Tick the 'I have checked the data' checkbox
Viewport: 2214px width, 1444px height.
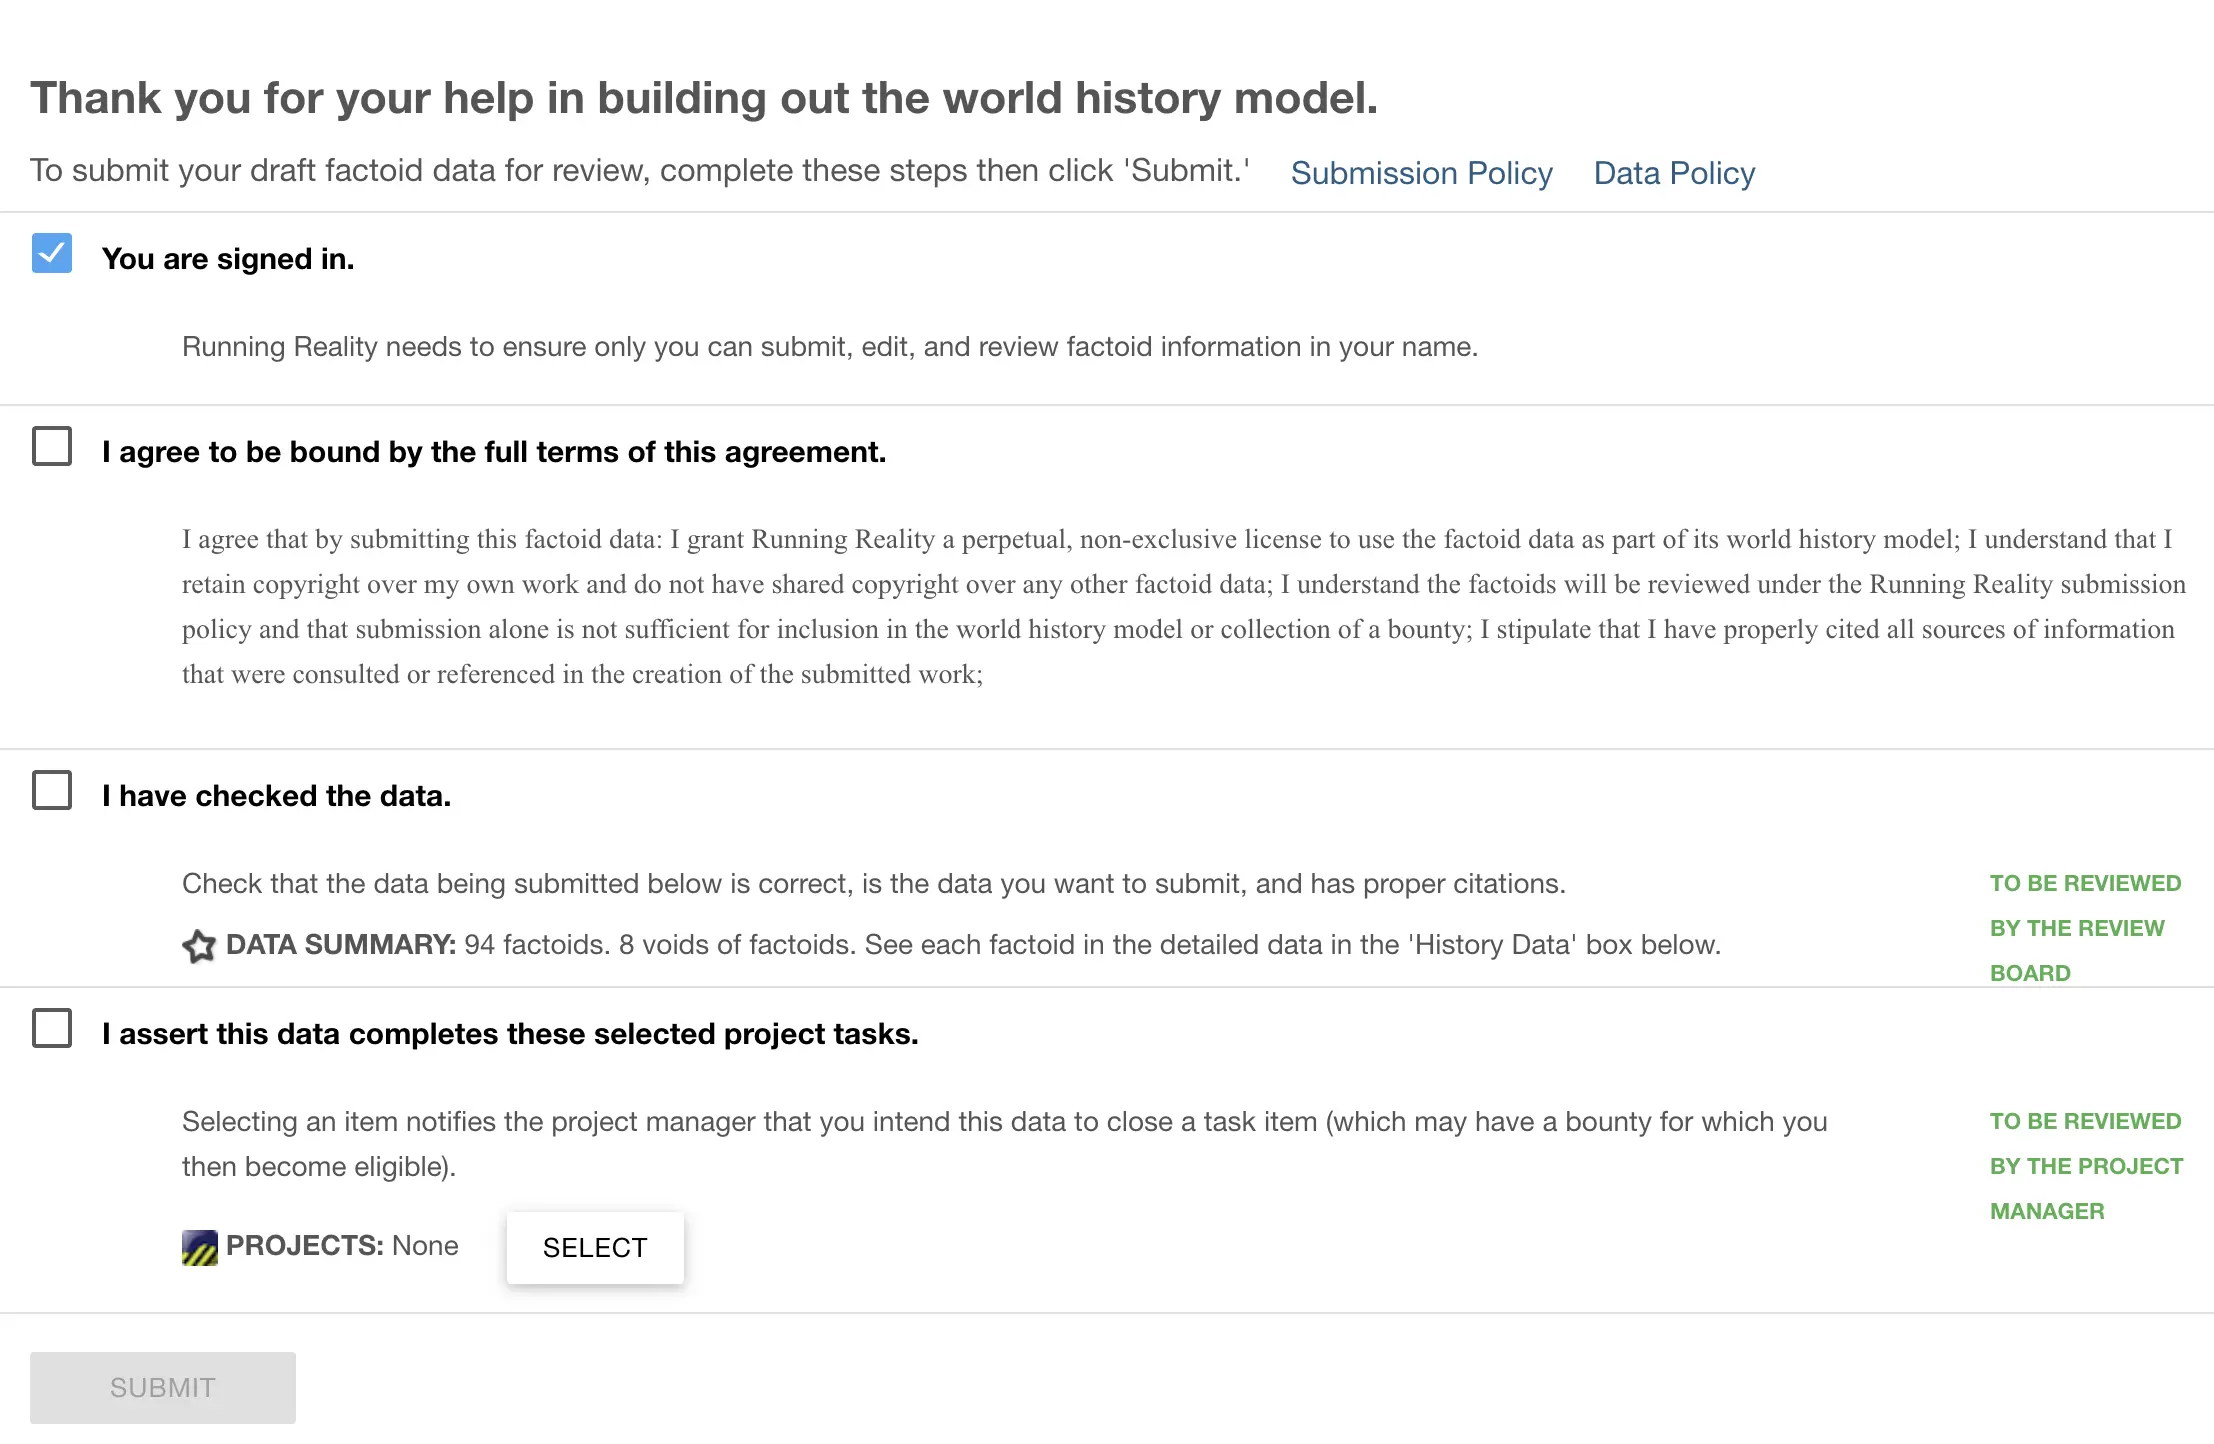[x=52, y=790]
